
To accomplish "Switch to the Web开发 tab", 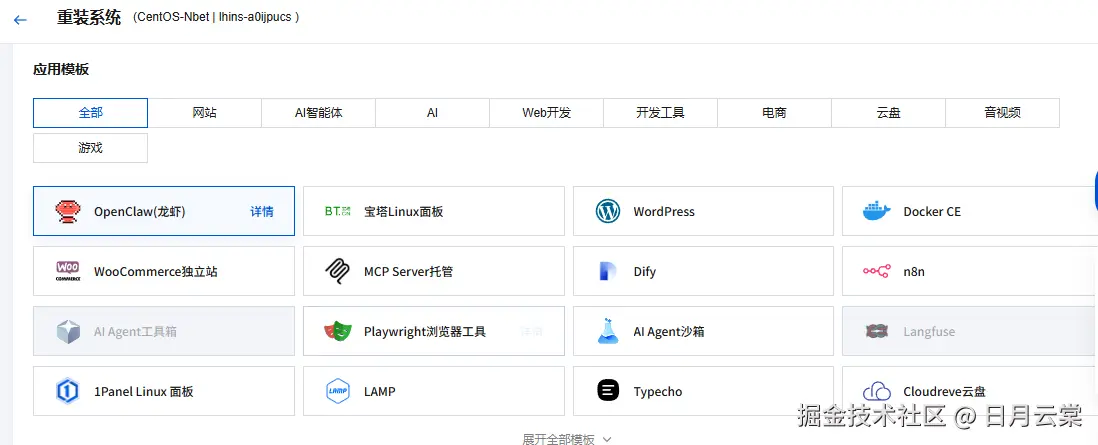I will point(547,113).
